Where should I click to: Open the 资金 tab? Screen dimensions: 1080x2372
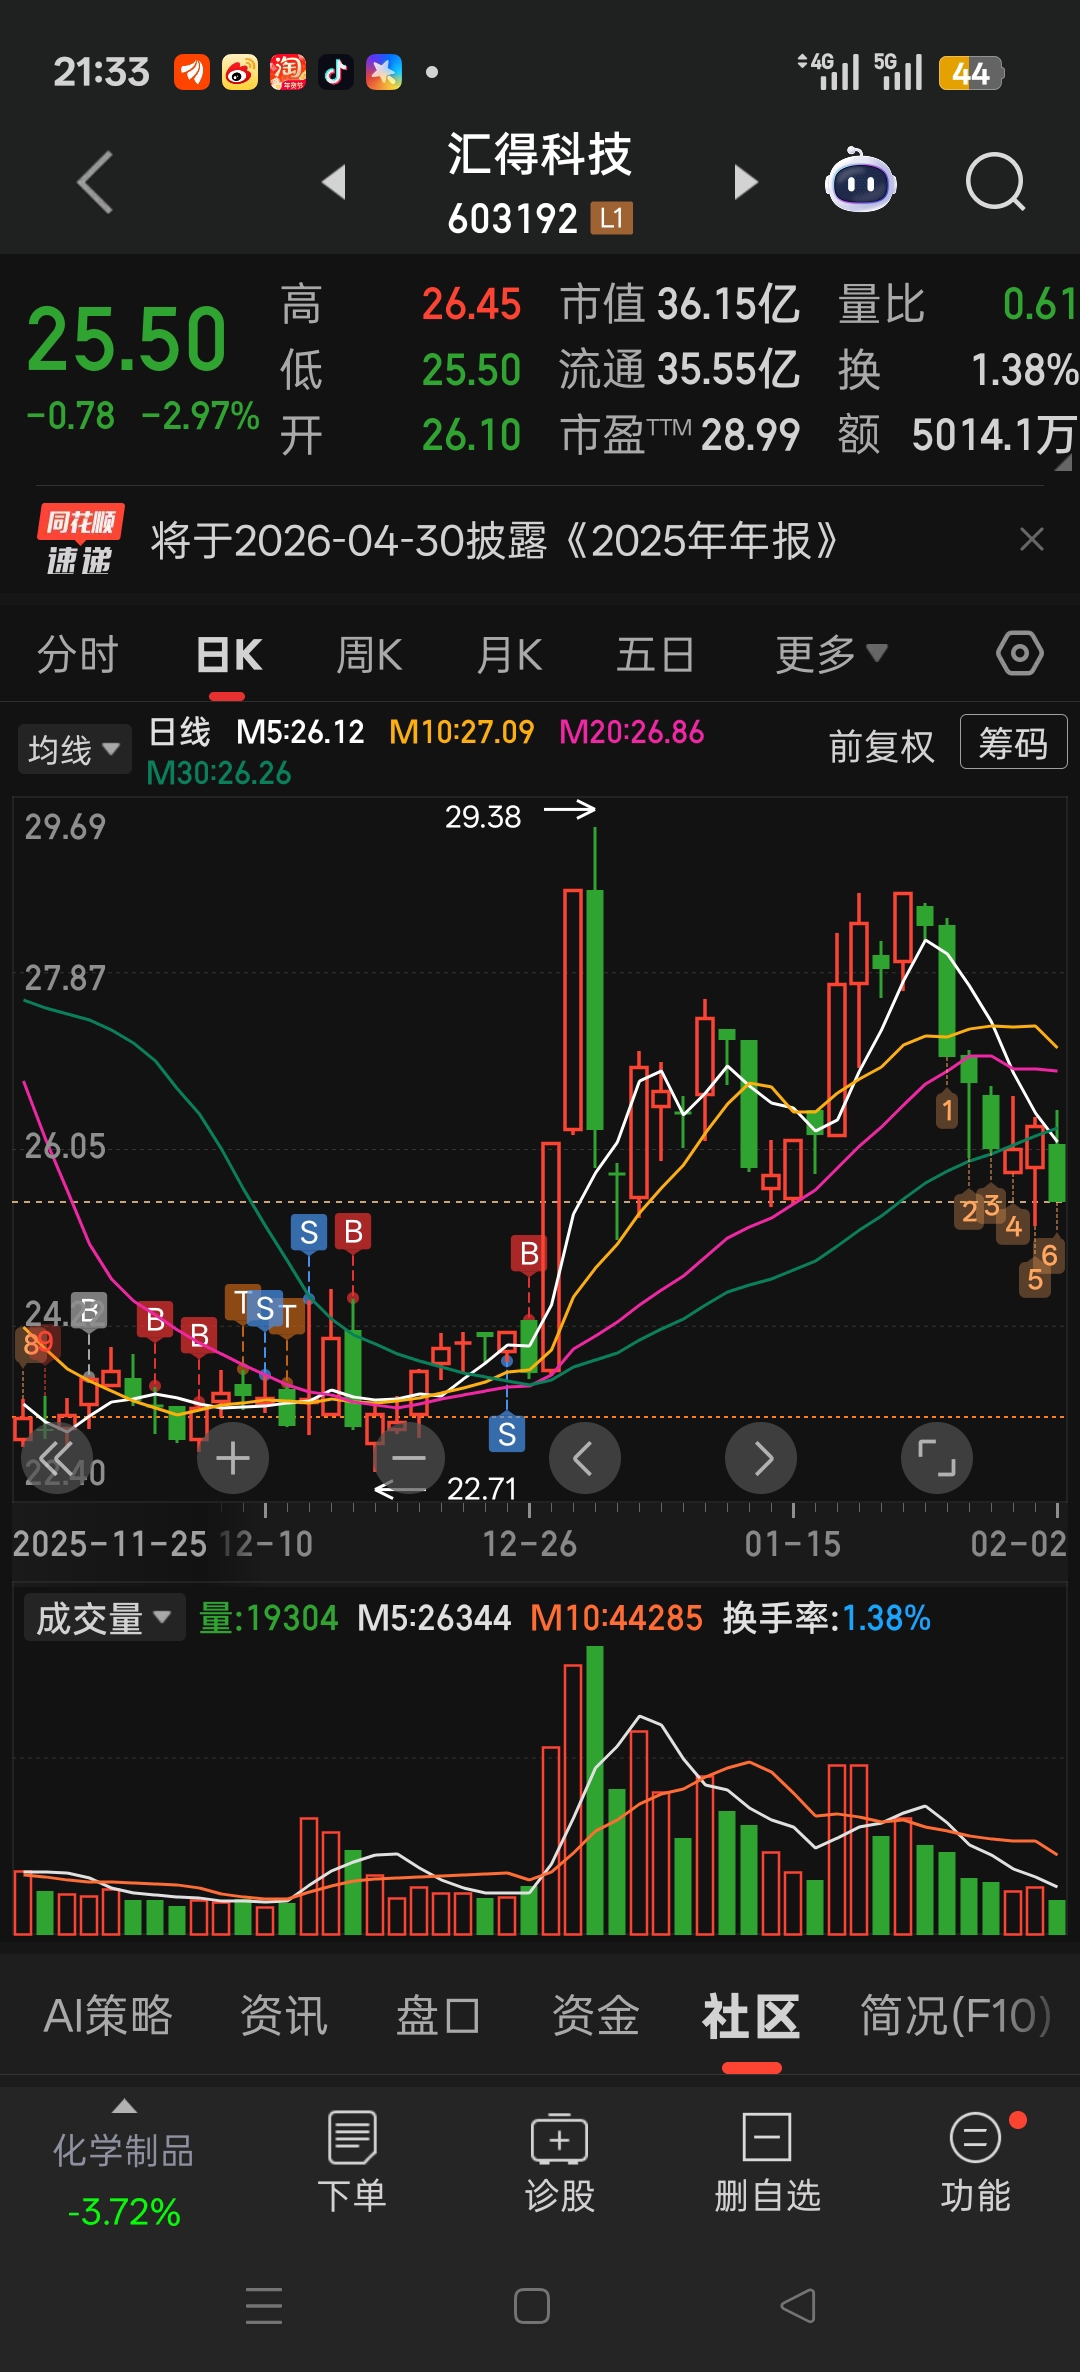point(596,2015)
